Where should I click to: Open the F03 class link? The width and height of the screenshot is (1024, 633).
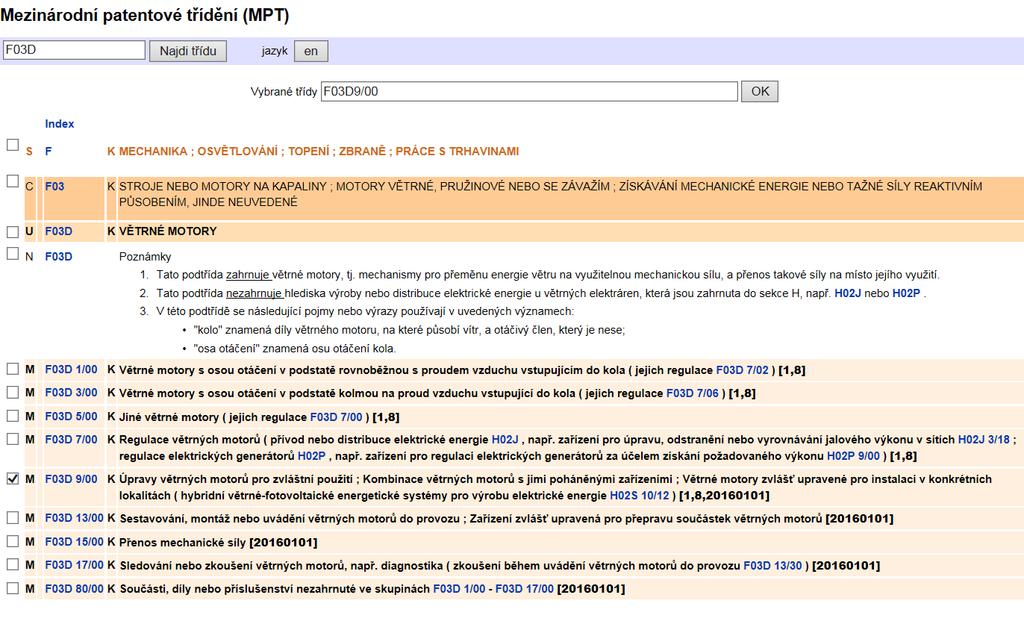point(55,186)
